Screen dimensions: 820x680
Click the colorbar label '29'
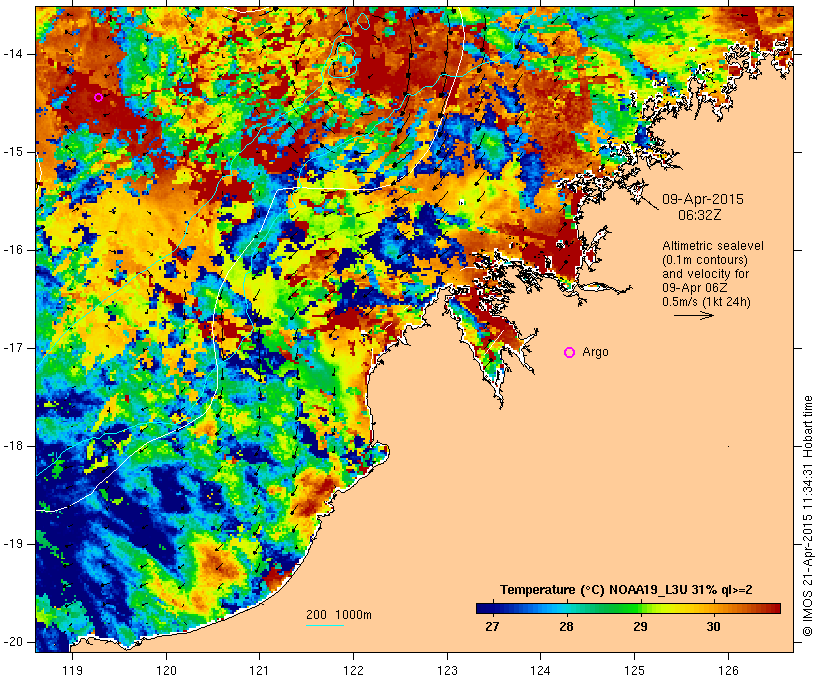click(x=640, y=627)
